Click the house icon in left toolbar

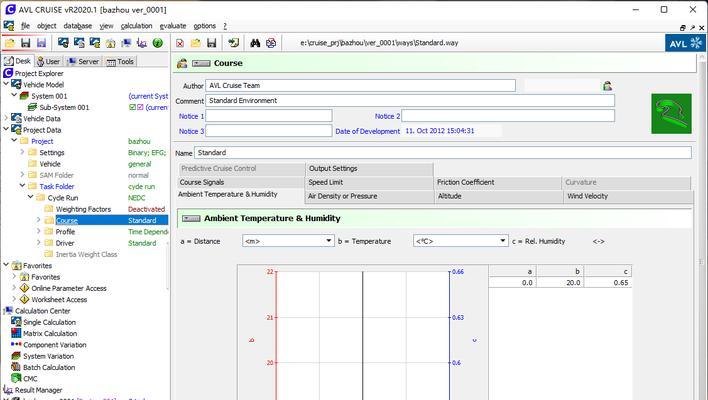pos(111,43)
